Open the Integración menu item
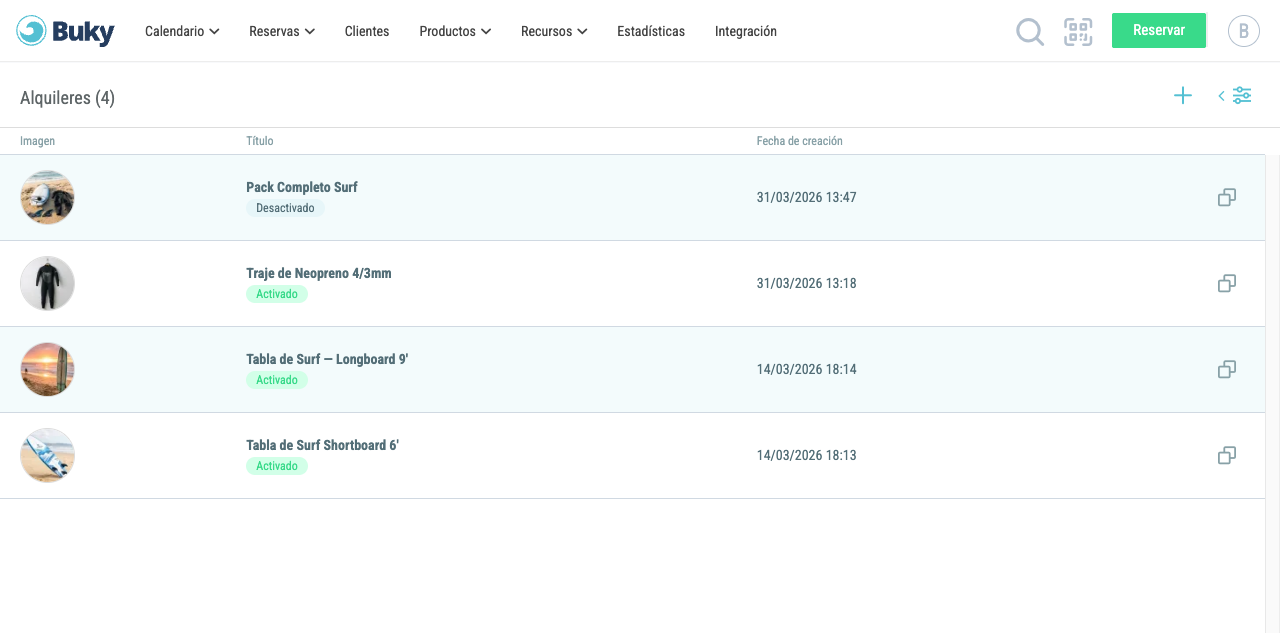 coord(746,32)
